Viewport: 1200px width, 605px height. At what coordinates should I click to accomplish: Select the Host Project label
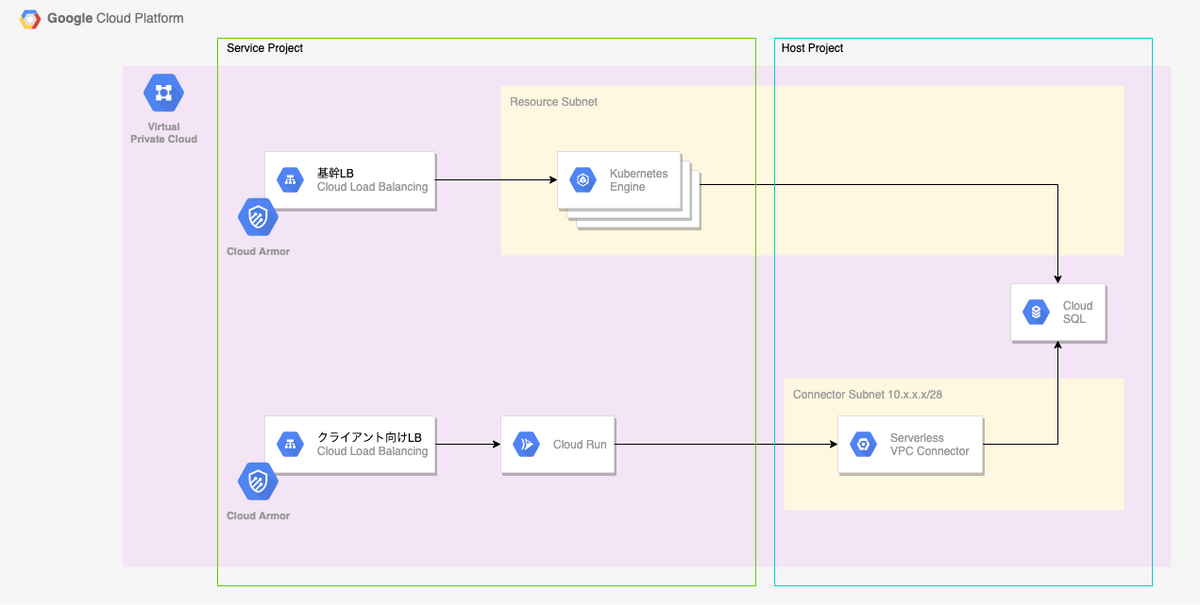[812, 48]
